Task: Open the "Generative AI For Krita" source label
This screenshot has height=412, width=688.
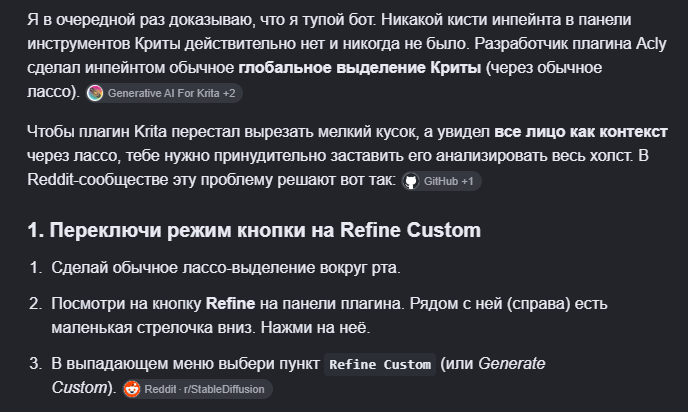Action: click(163, 93)
